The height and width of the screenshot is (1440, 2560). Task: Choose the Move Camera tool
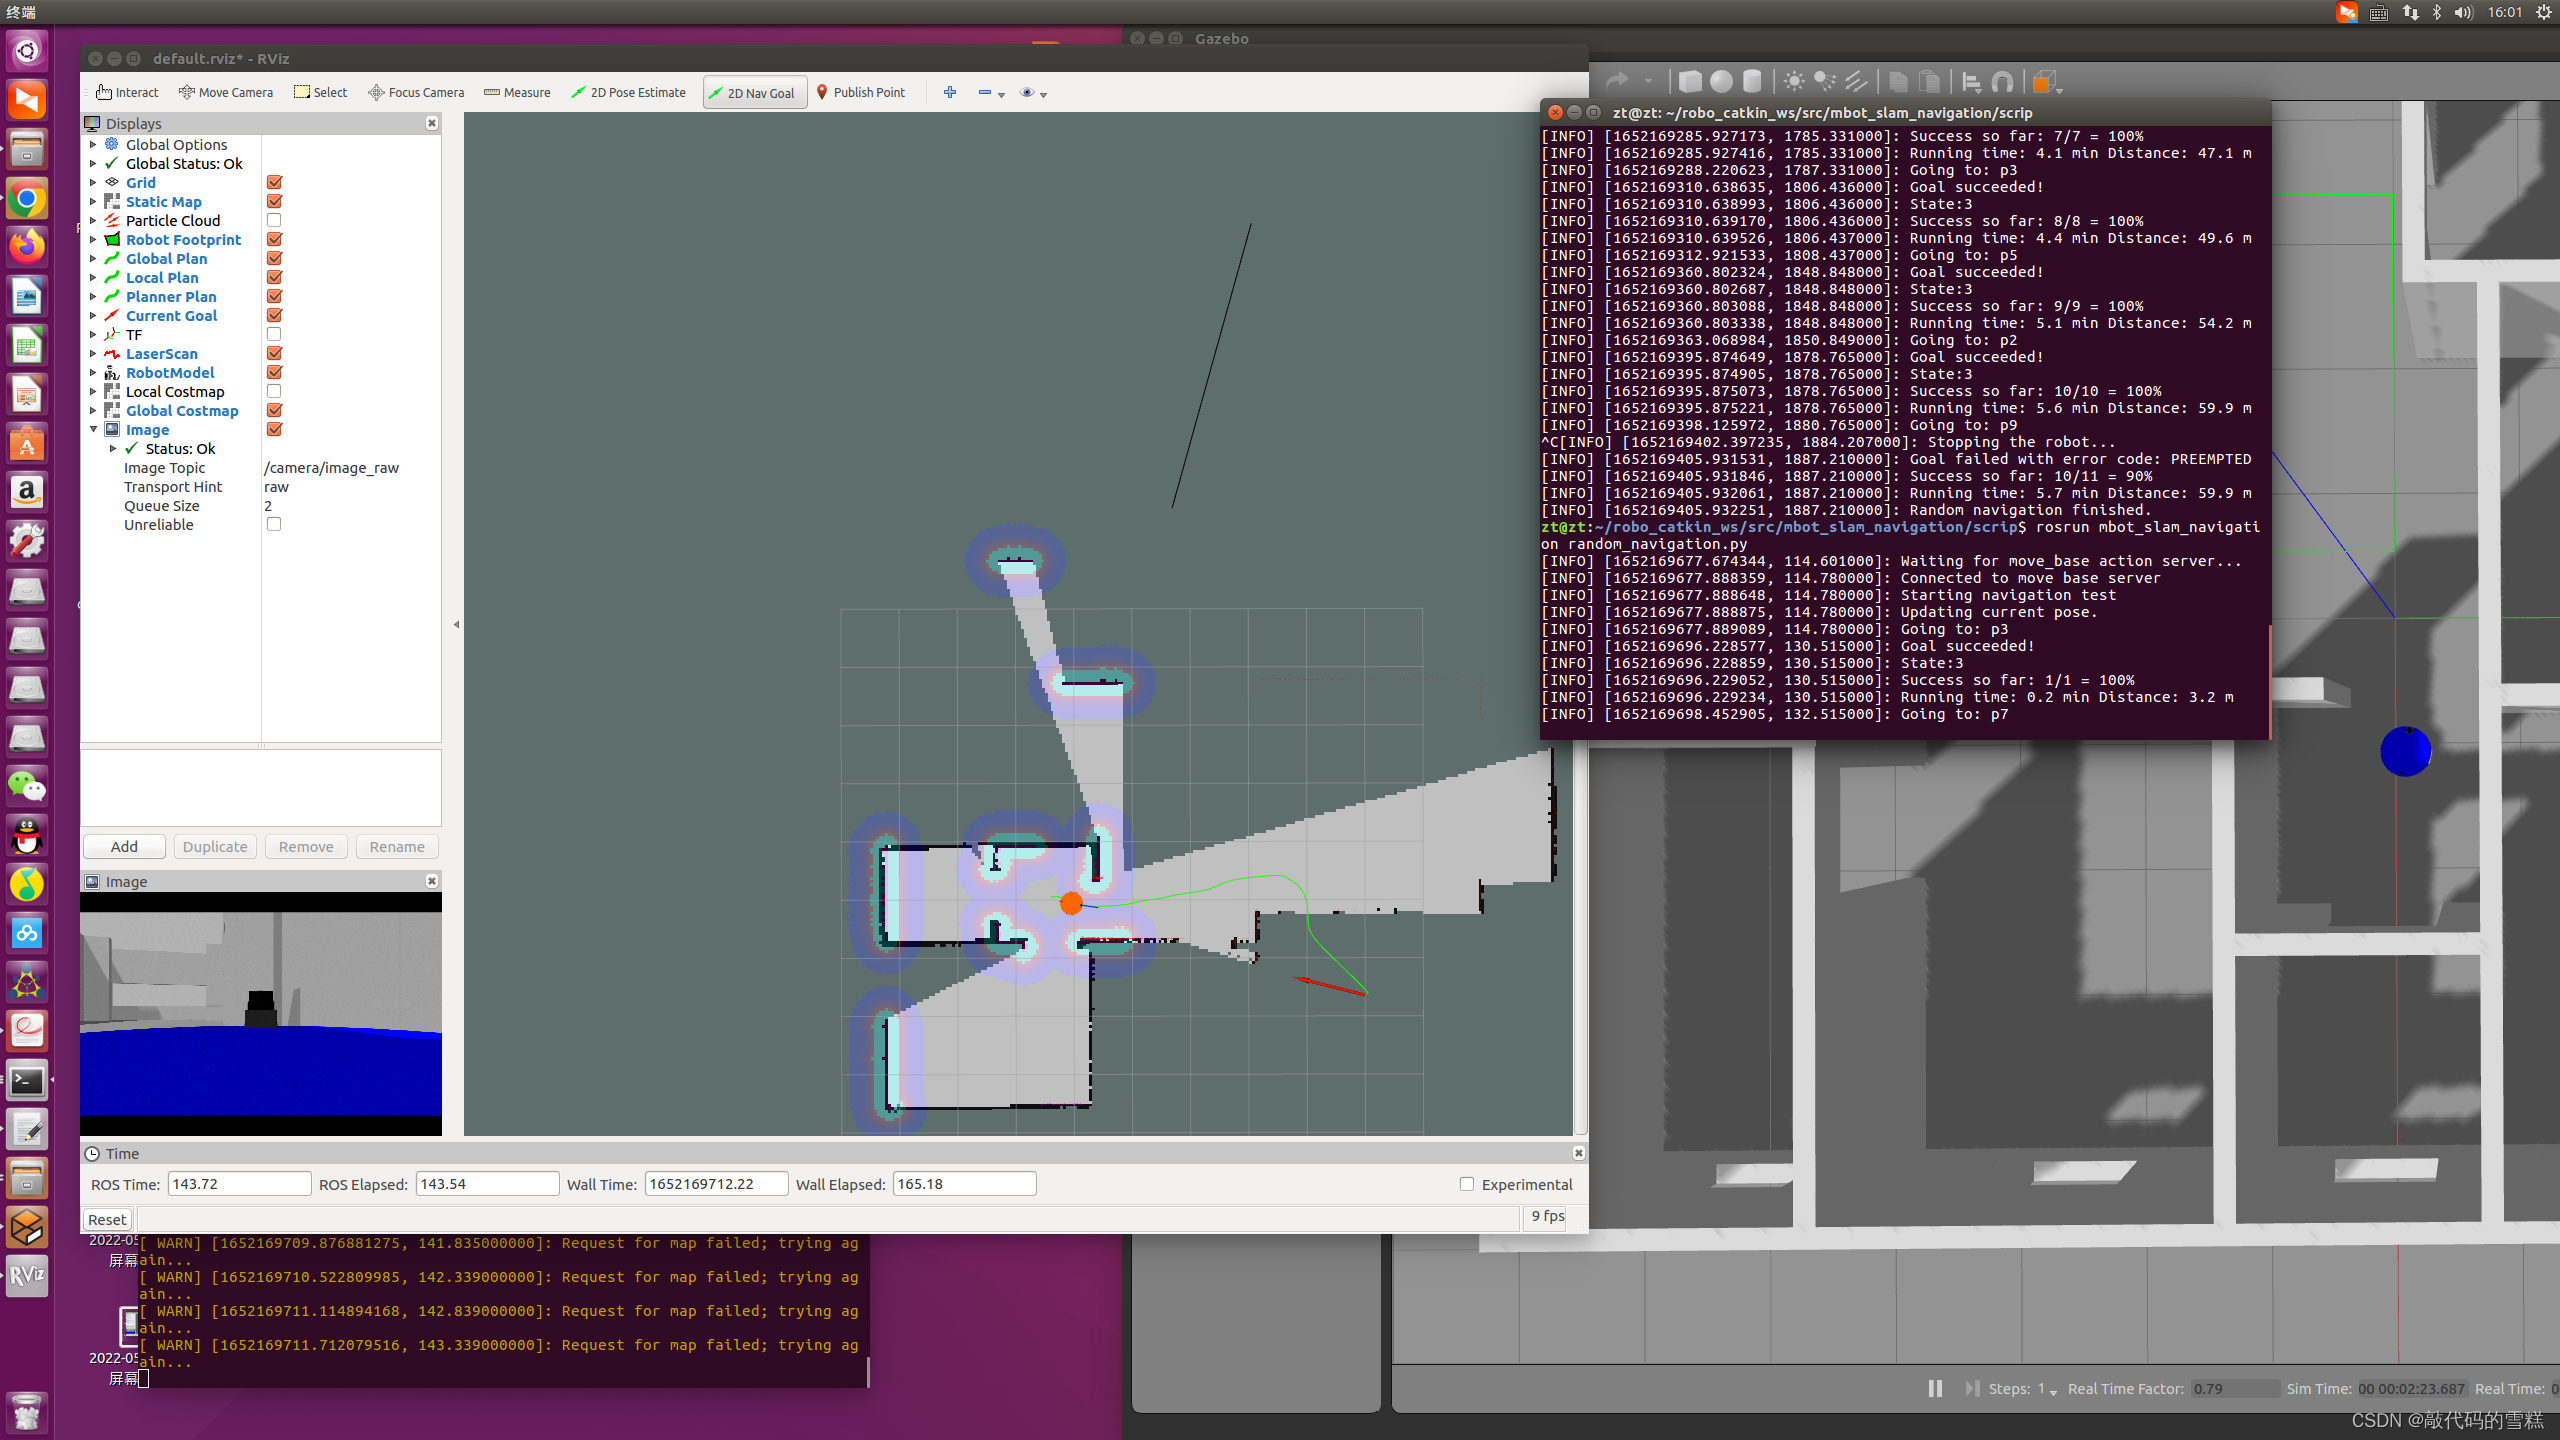225,92
